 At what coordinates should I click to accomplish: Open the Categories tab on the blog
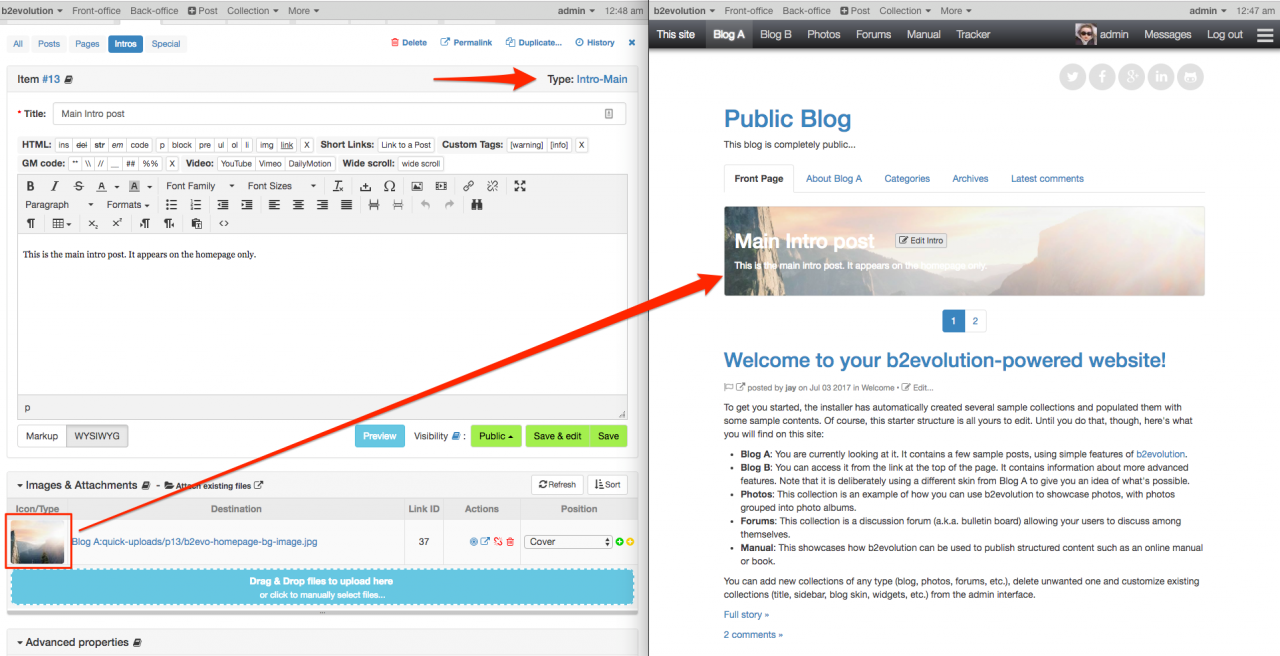click(907, 179)
